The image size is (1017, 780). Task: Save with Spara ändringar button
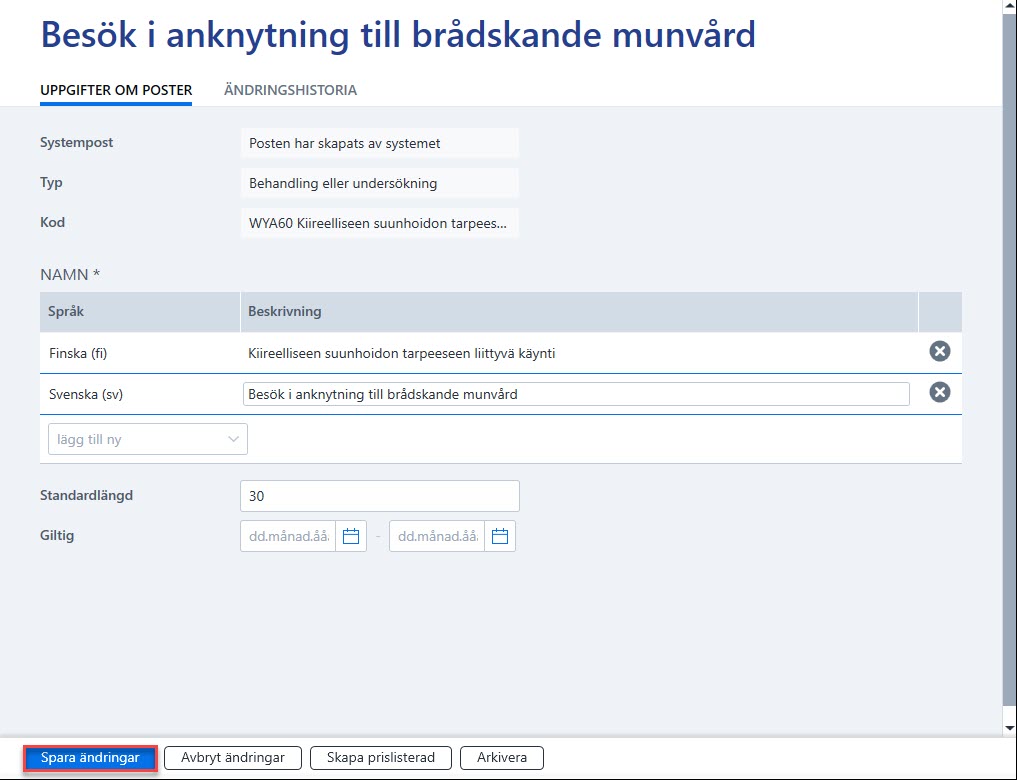90,758
